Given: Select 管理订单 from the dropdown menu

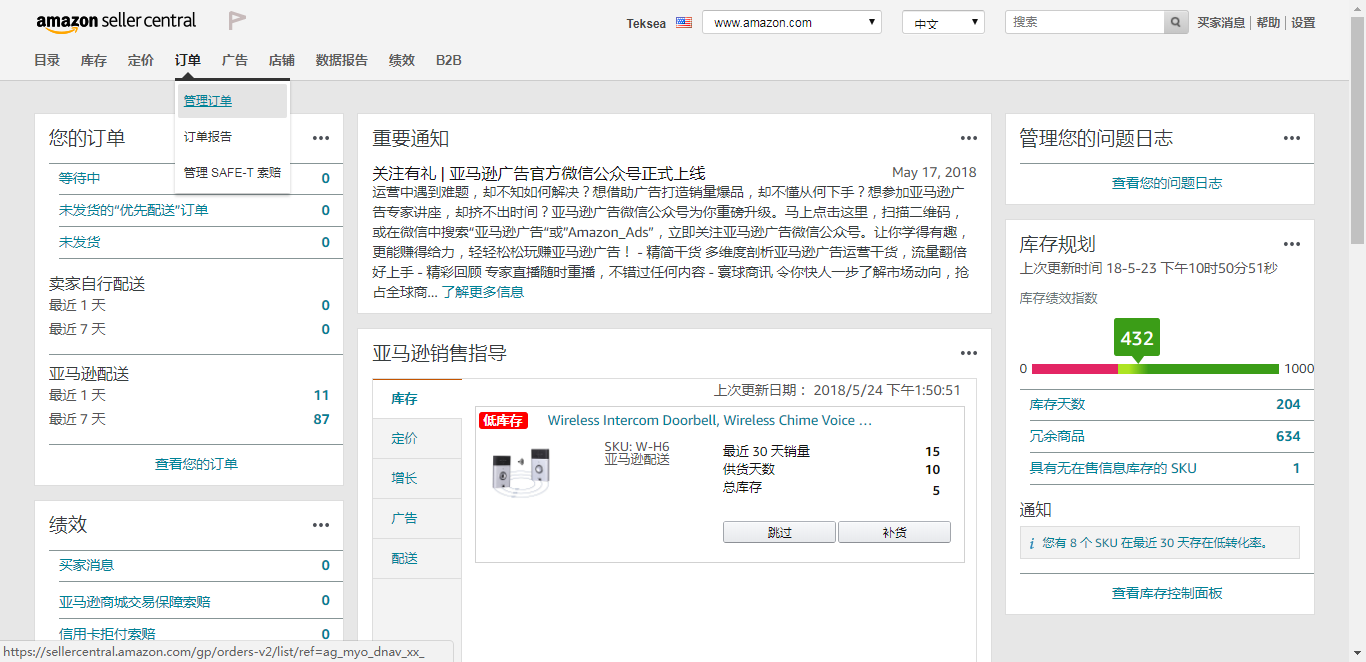Looking at the screenshot, I should 232,101.
